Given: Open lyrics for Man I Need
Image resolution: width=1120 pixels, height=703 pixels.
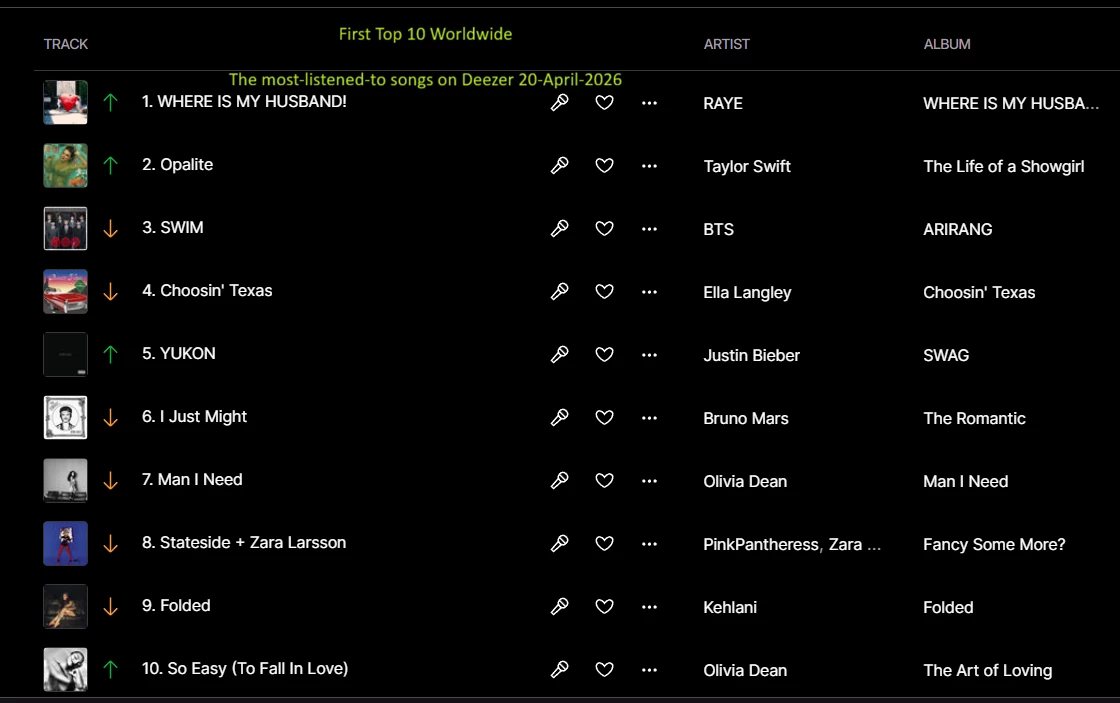Looking at the screenshot, I should coord(560,480).
